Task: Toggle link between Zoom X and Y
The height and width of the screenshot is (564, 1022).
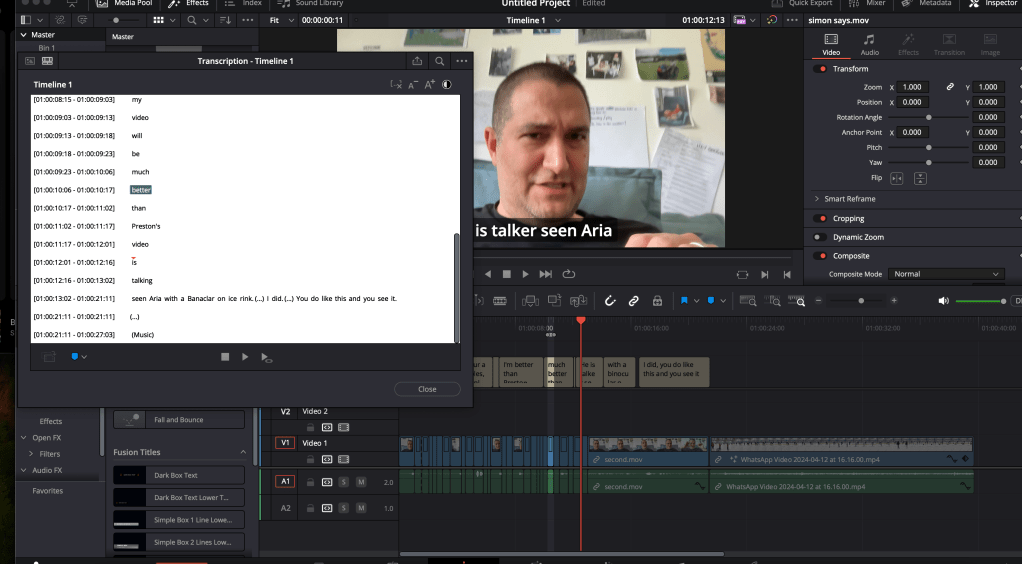Action: click(x=950, y=87)
